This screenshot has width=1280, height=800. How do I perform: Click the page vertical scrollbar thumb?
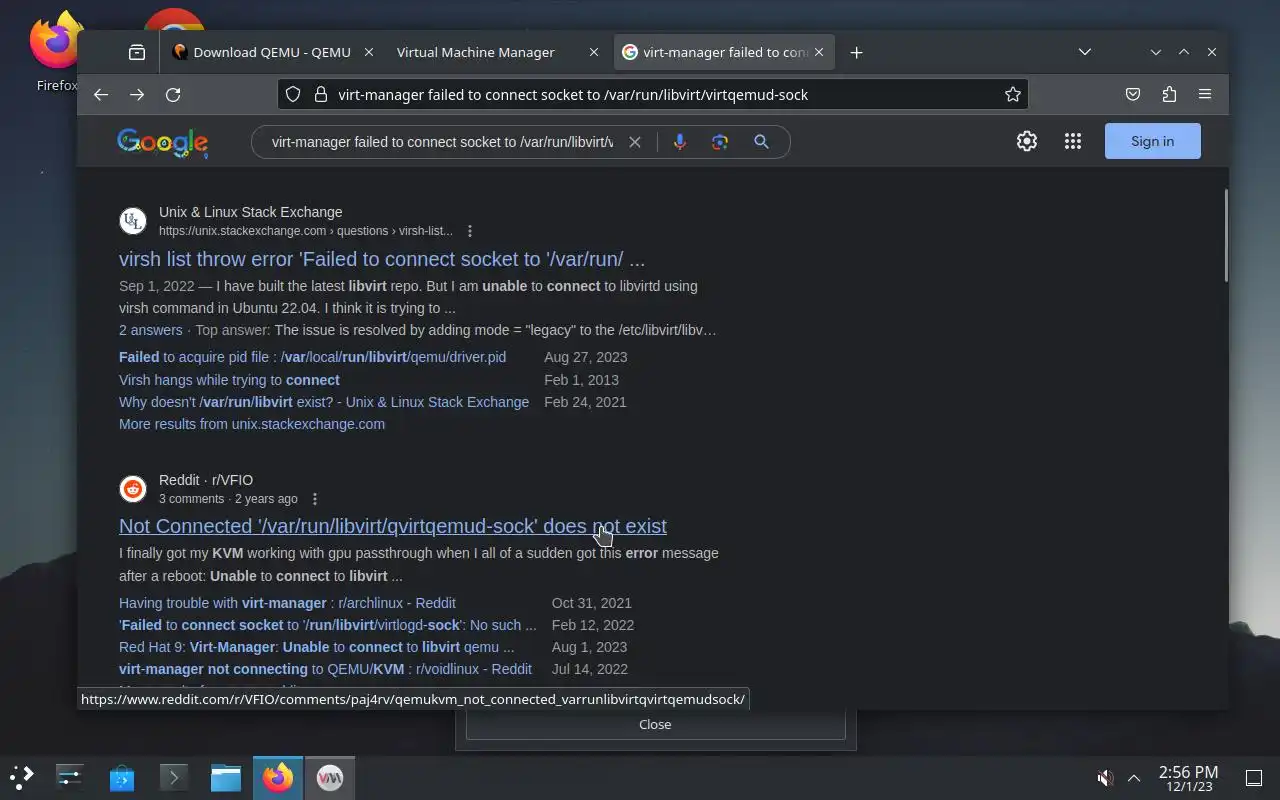1225,235
